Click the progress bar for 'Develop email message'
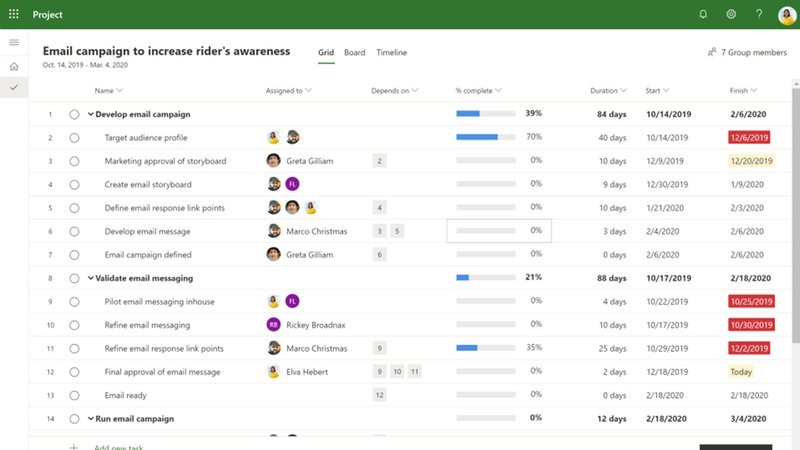800x450 pixels. click(x=486, y=231)
